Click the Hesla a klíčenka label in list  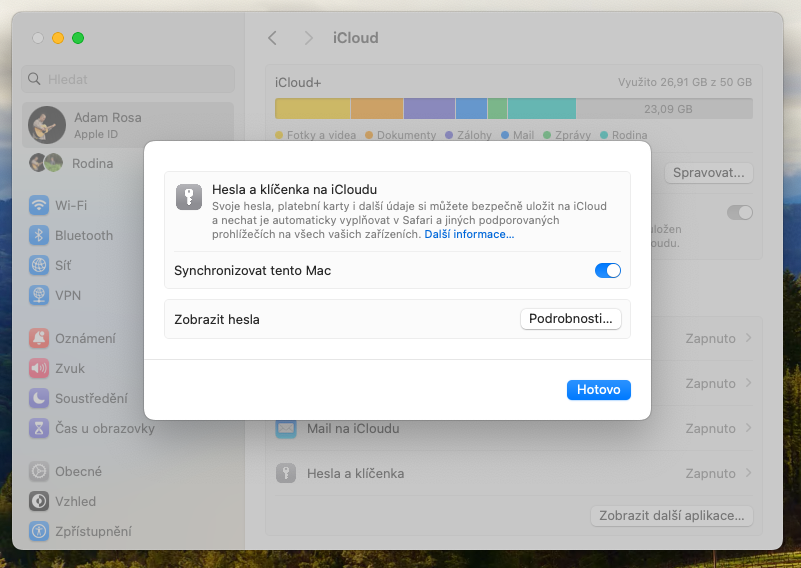(356, 474)
